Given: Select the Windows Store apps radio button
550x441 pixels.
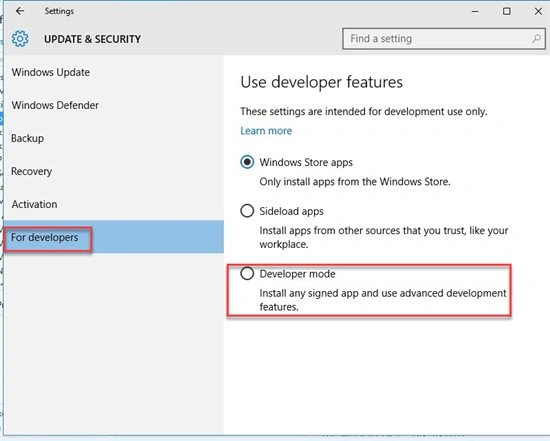Looking at the screenshot, I should point(247,162).
